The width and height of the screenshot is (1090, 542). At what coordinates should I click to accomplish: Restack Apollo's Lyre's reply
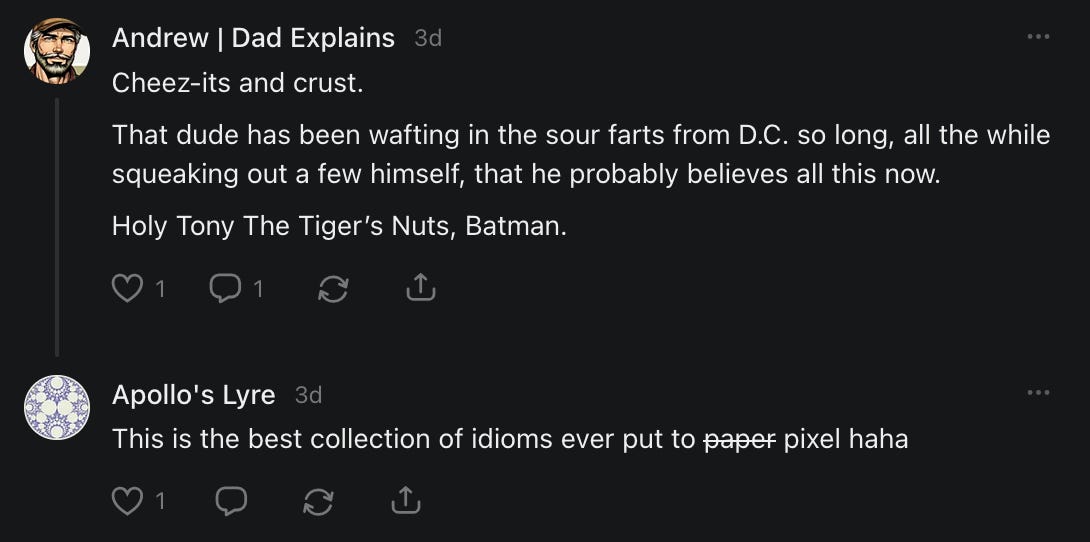click(317, 500)
